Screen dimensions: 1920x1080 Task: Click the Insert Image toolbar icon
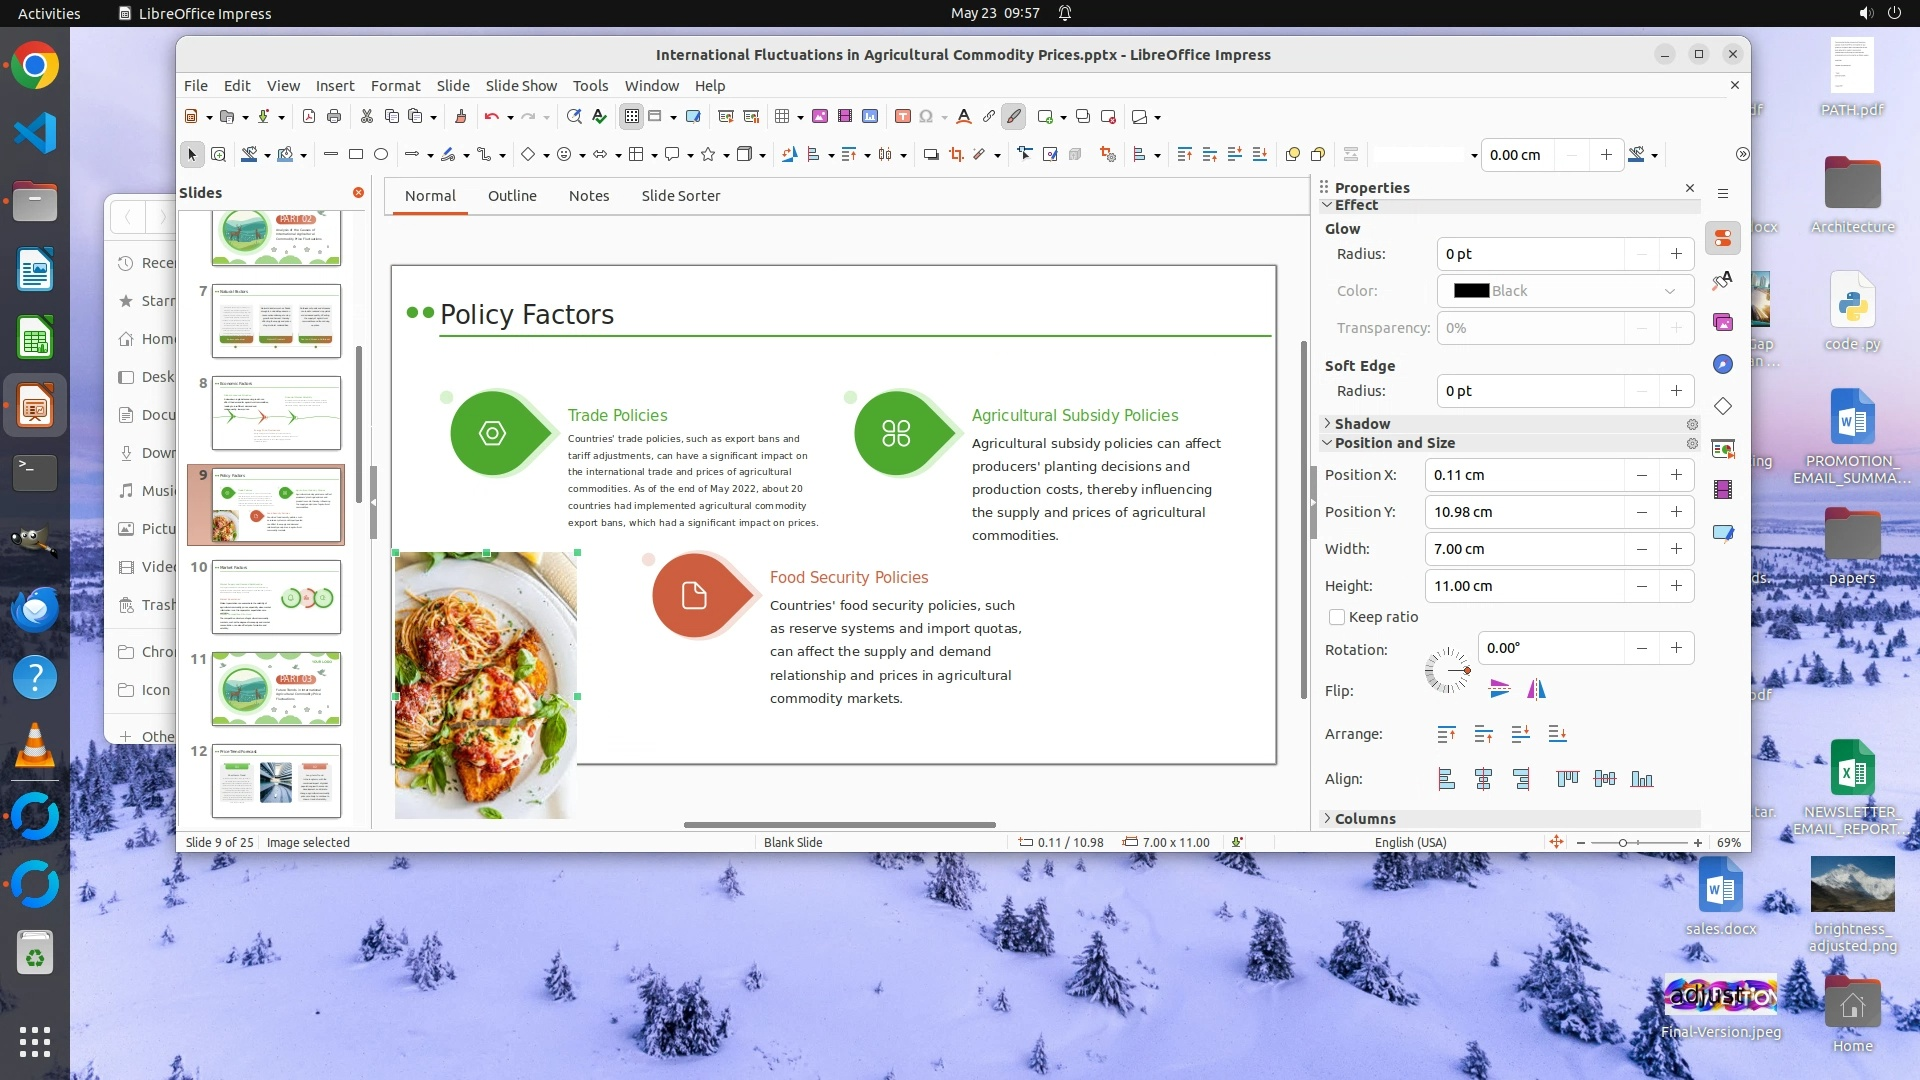click(820, 117)
